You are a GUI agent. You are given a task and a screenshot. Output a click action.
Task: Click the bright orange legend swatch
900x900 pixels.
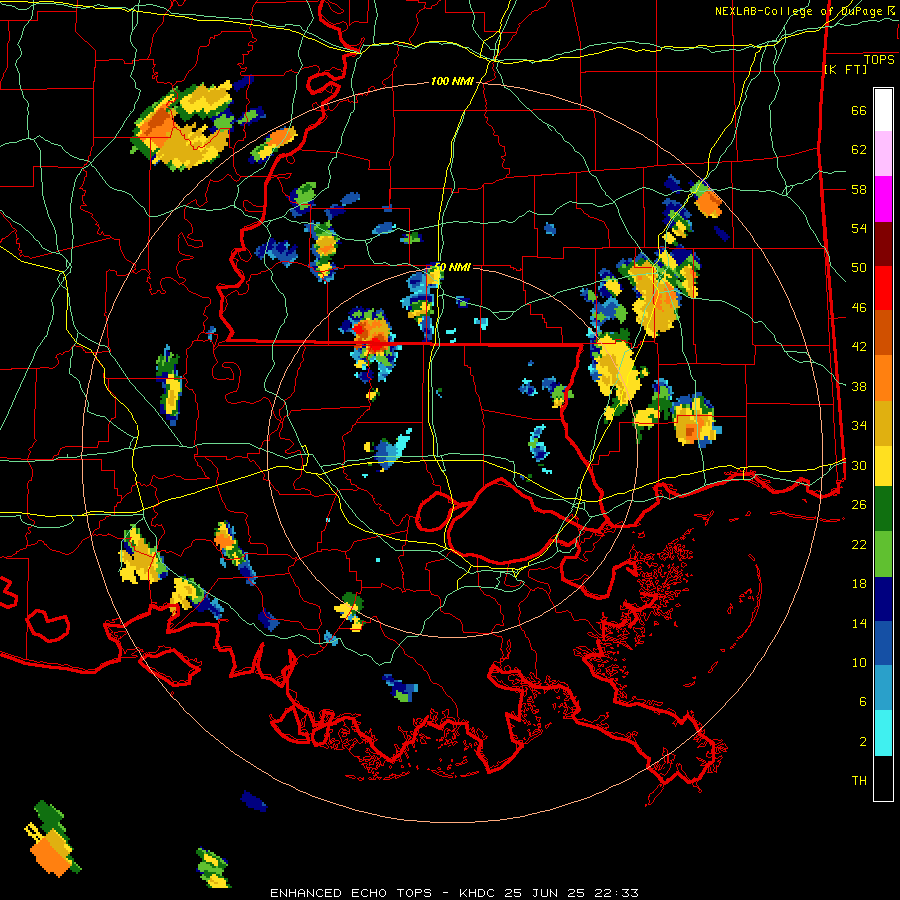(883, 377)
